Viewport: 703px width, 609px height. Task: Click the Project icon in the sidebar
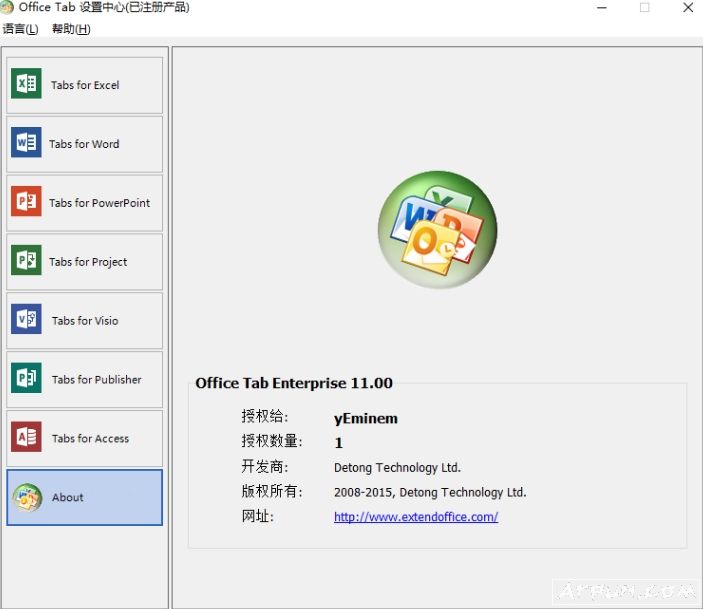[x=26, y=260]
